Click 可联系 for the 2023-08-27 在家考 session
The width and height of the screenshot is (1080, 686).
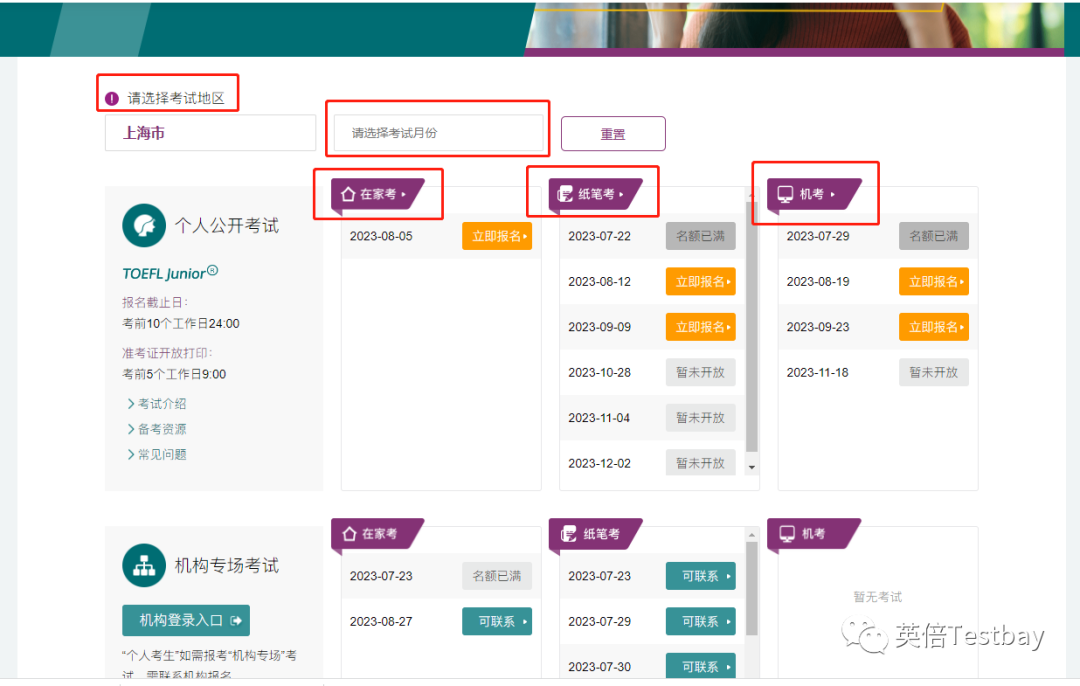coord(497,621)
